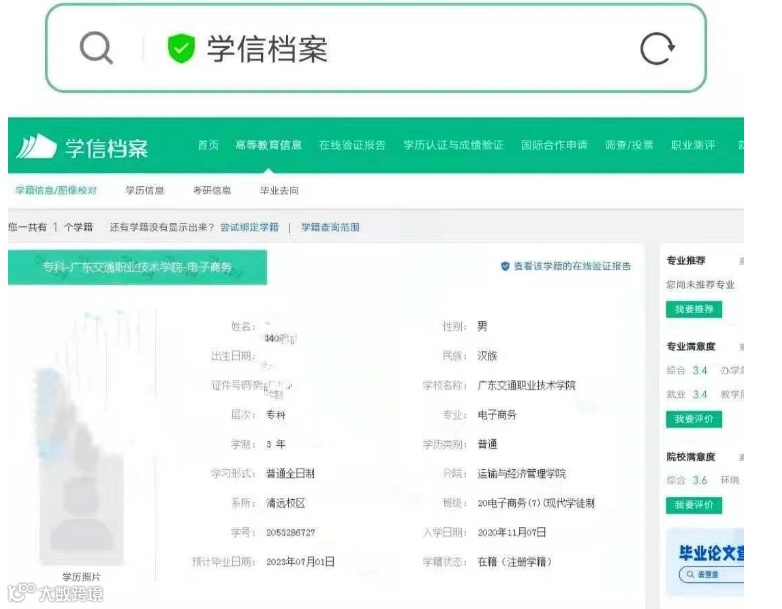
Task: Click 学历类别 value 普通
Action: click(x=487, y=444)
